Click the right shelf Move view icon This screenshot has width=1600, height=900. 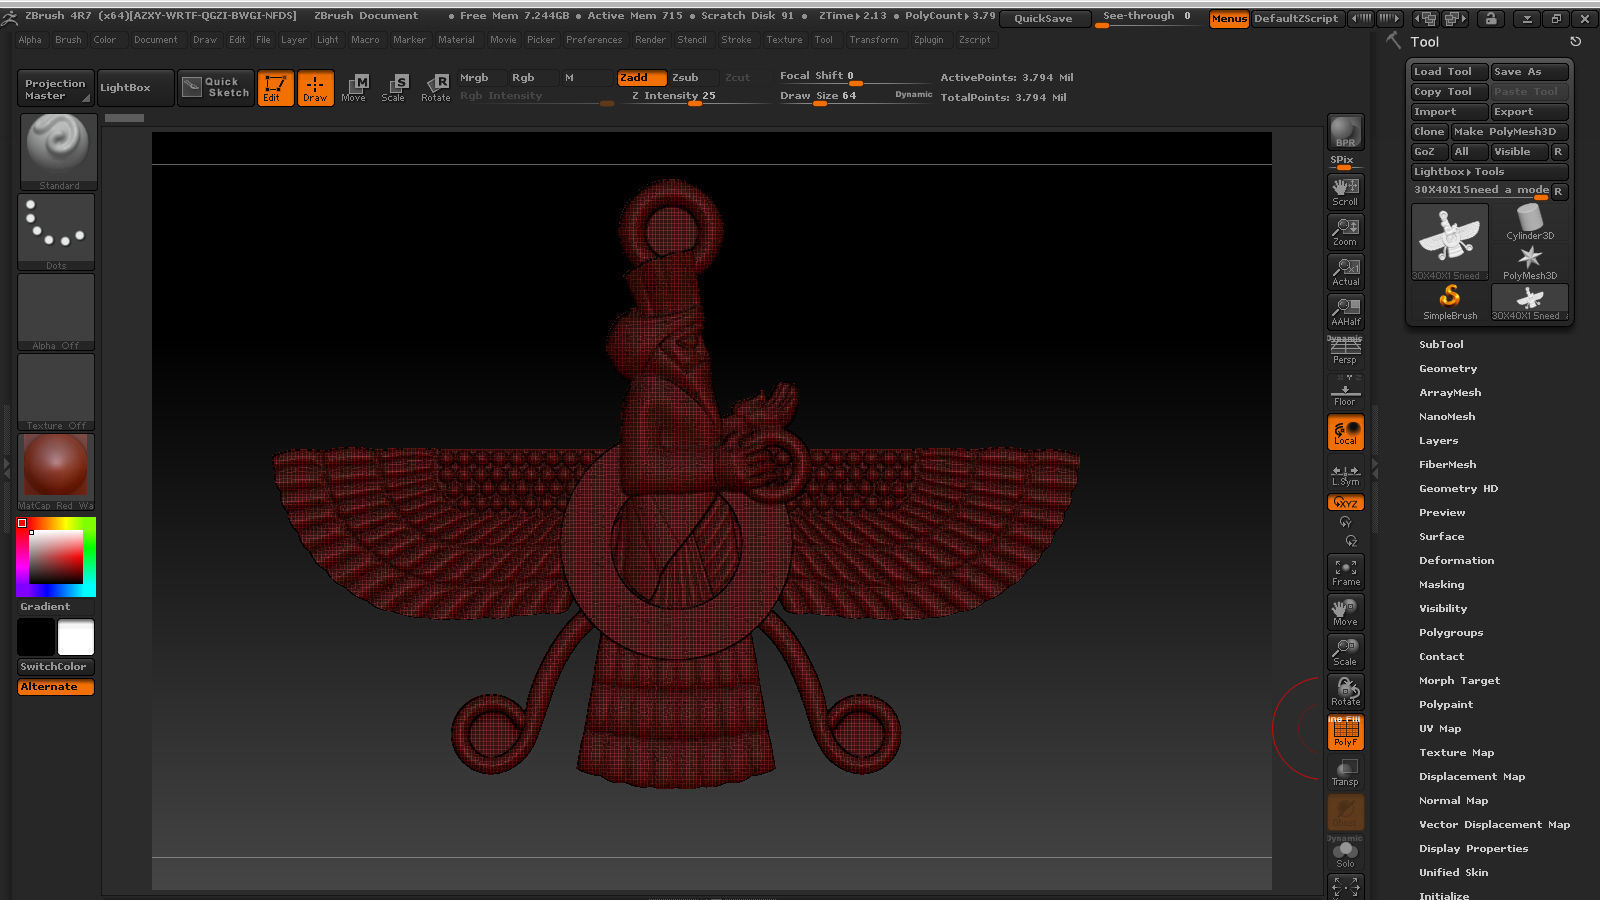pyautogui.click(x=1345, y=612)
